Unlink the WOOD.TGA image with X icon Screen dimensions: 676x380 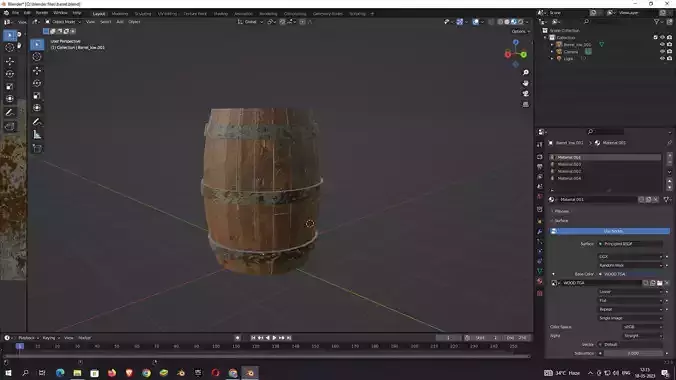[667, 283]
